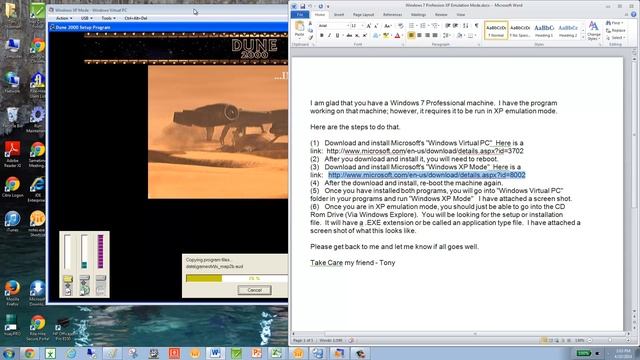Click Cancel in the Dune 2000 setup dialog
The image size is (640, 360).
254,290
